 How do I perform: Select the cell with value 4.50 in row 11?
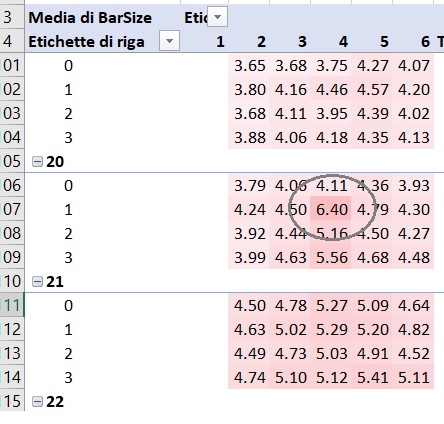pos(249,305)
